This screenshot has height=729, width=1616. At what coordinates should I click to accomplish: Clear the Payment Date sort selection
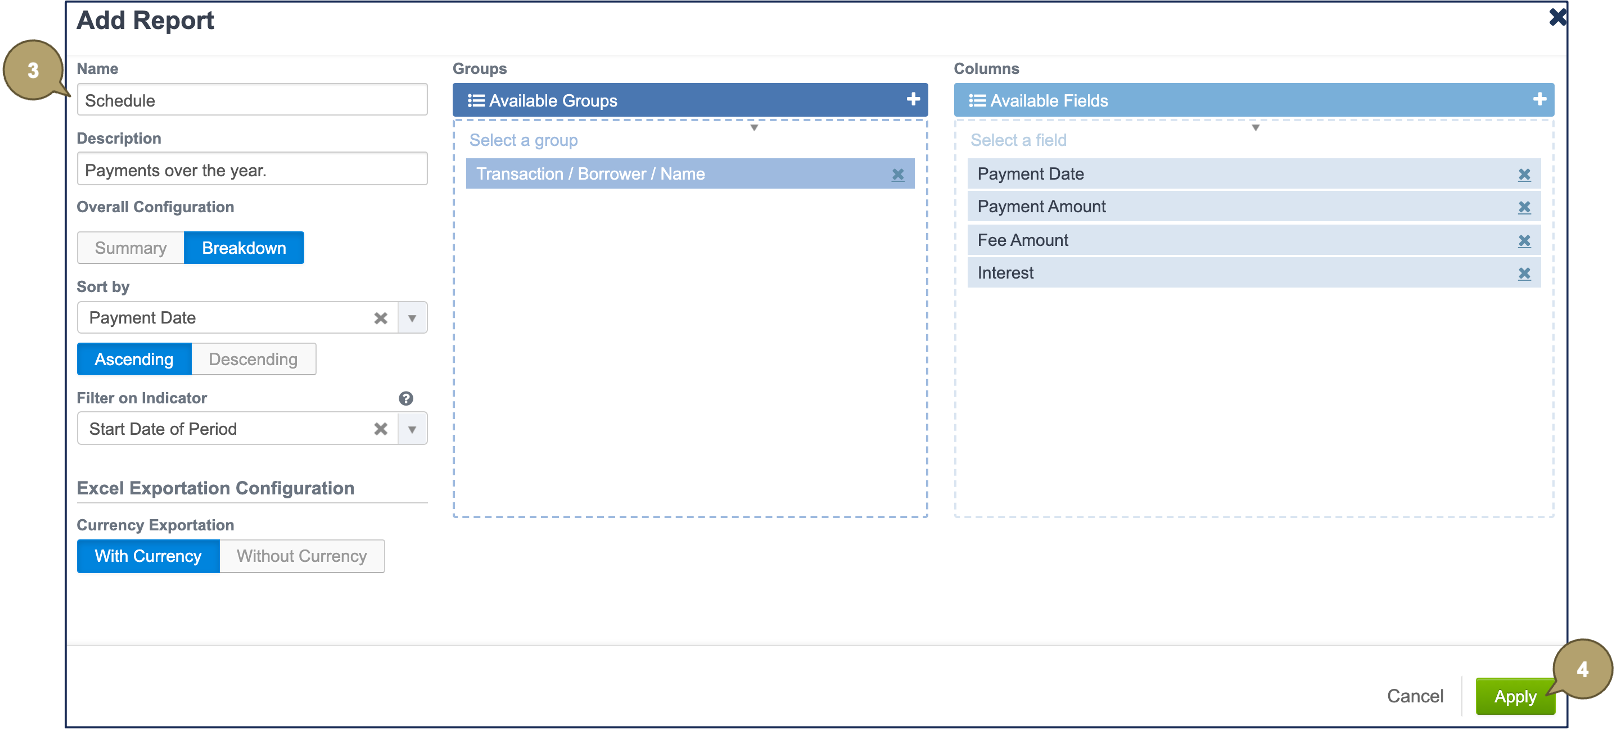pyautogui.click(x=380, y=318)
